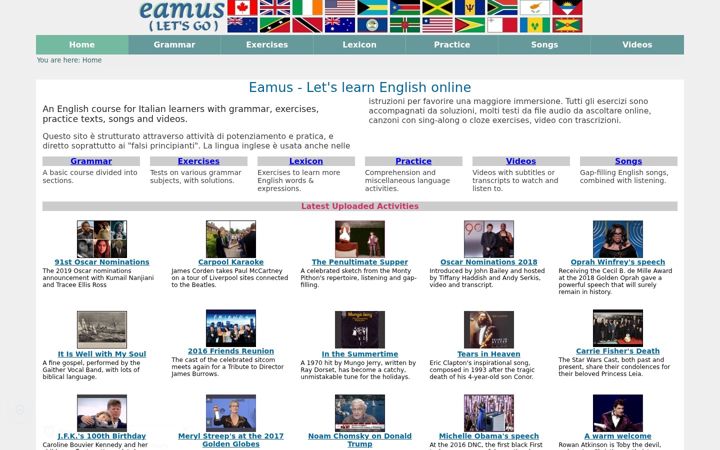Click the Home breadcrumb link
The height and width of the screenshot is (450, 720).
(x=92, y=60)
